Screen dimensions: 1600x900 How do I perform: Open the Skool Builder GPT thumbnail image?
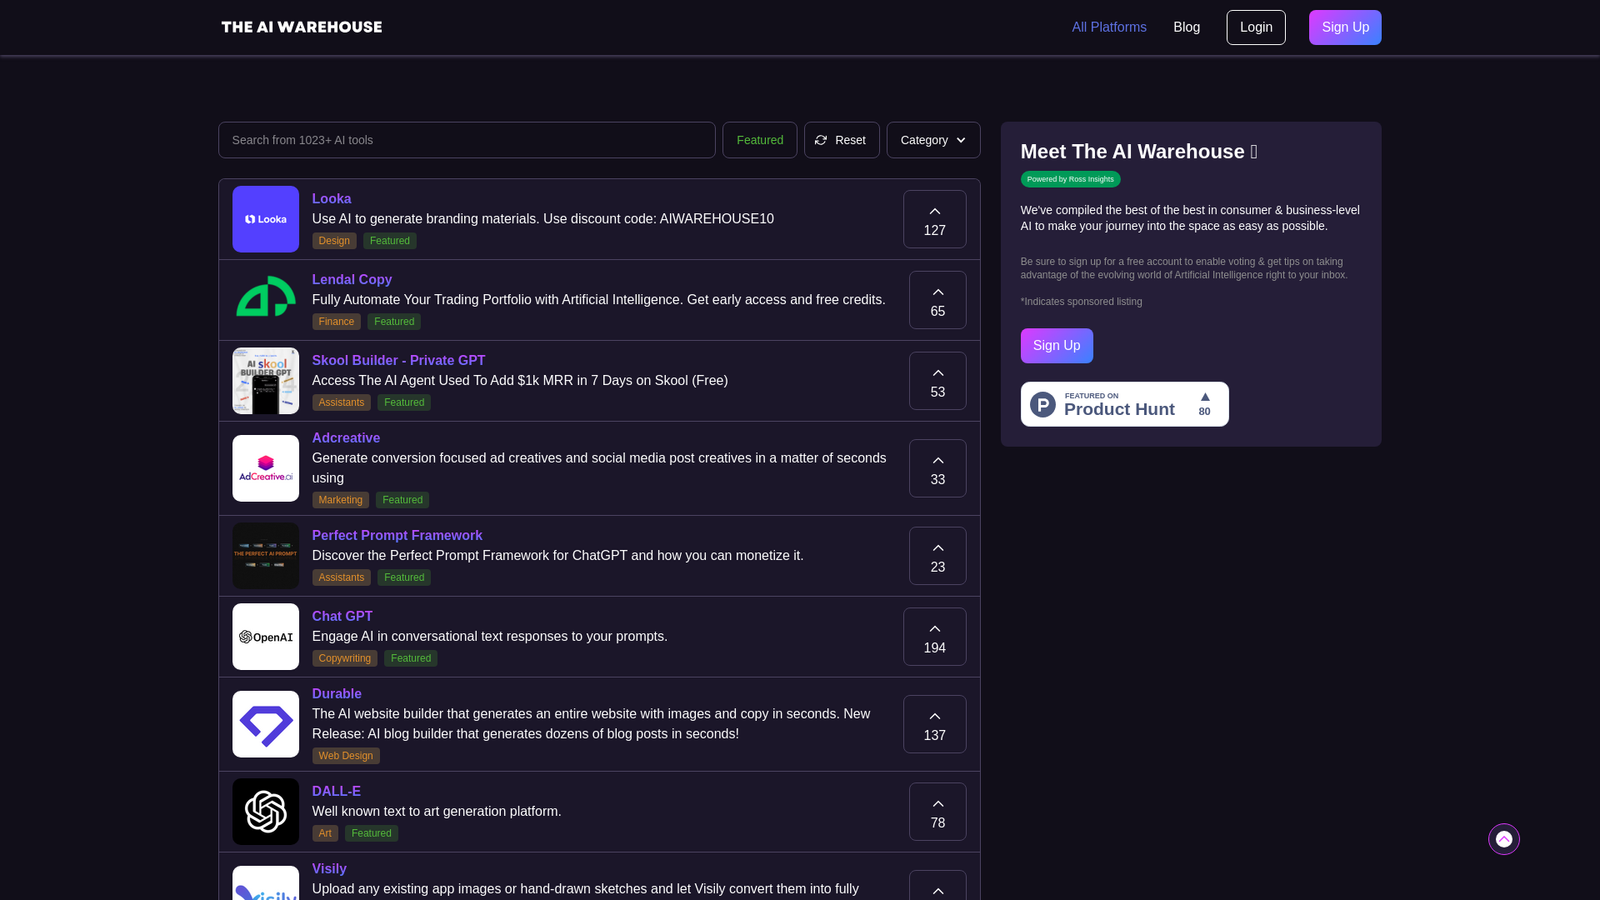[x=265, y=381]
